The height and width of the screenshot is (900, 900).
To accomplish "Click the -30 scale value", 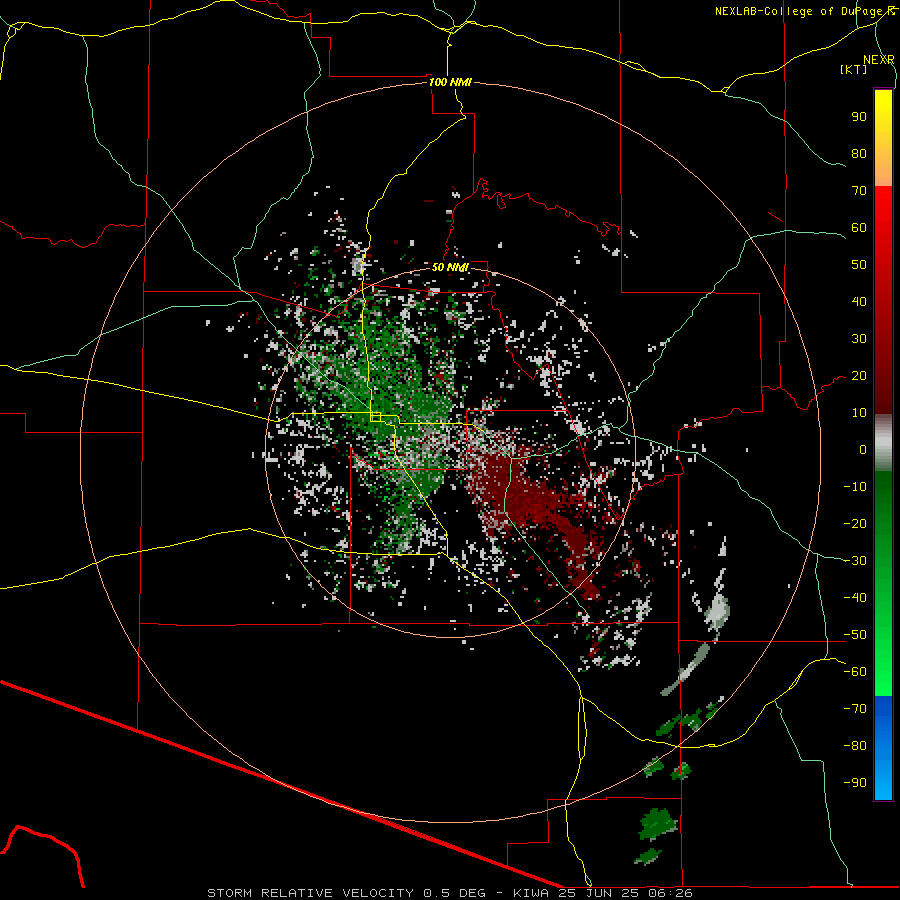I will [x=855, y=561].
